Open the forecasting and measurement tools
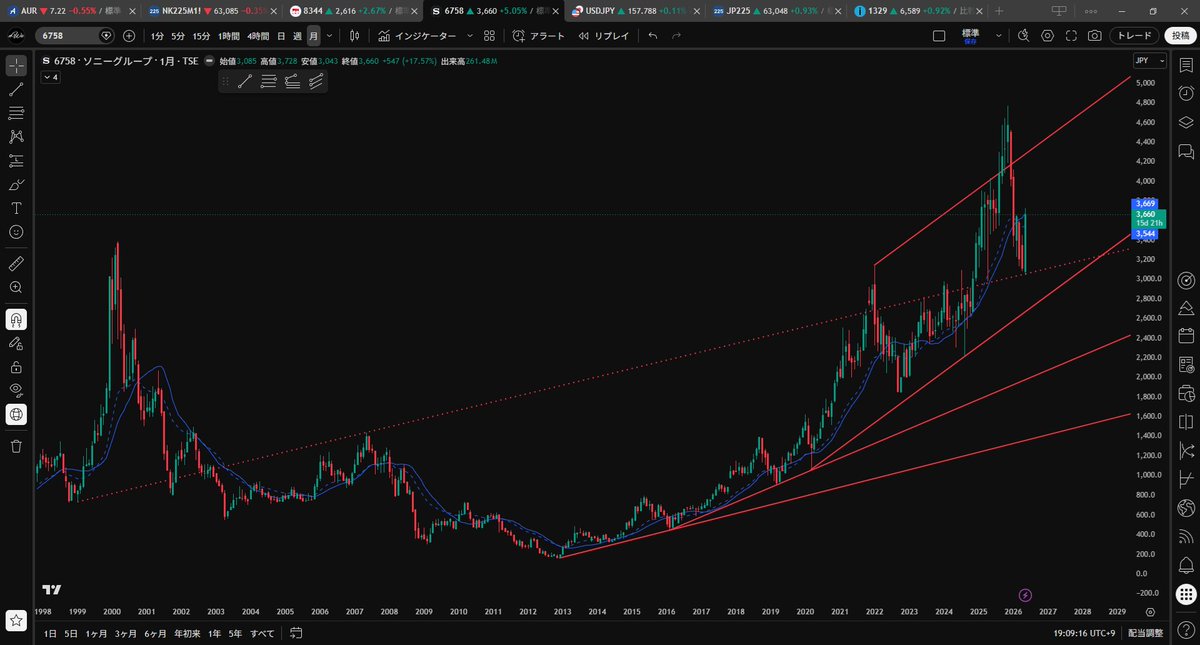This screenshot has height=645, width=1200. pyautogui.click(x=16, y=160)
